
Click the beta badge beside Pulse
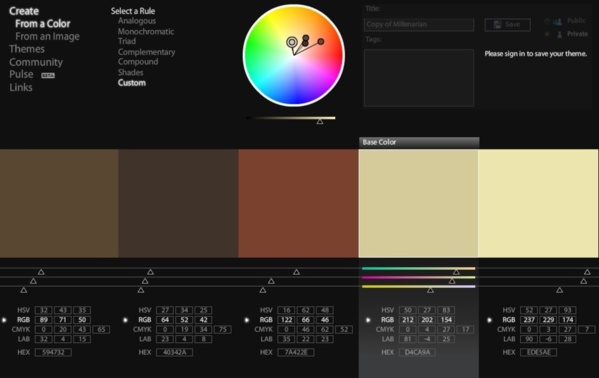click(x=48, y=75)
